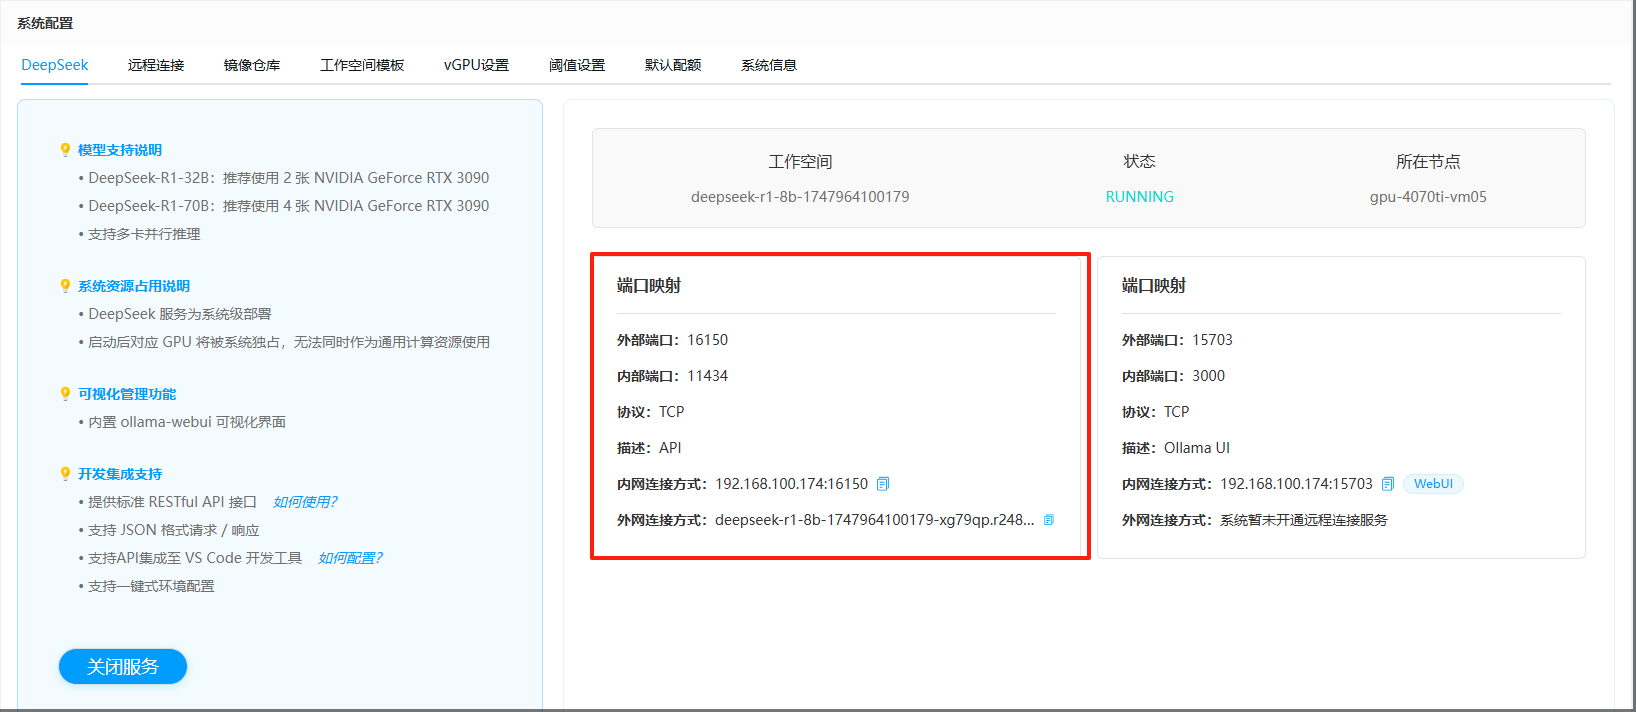Click lightbulb icon beside 系统资源占用说明
Screen dimensions: 1636x712
65,286
